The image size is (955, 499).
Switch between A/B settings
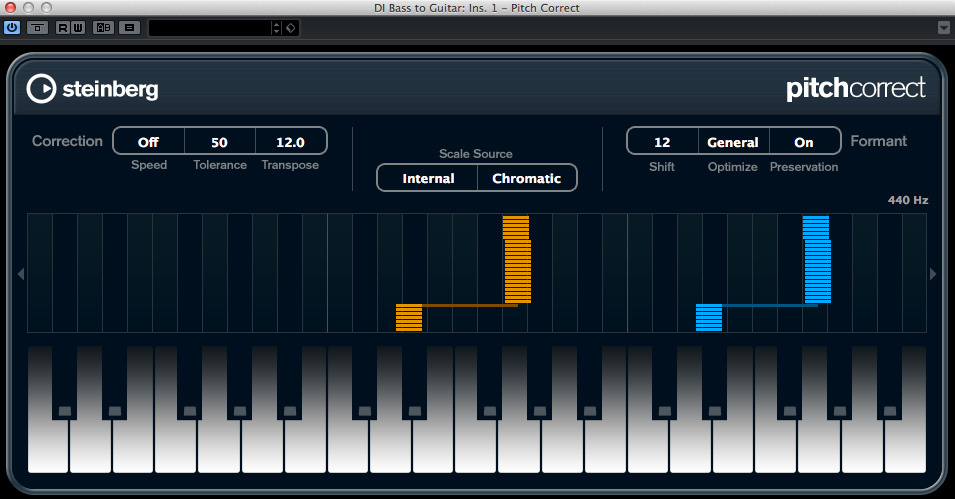tap(104, 27)
